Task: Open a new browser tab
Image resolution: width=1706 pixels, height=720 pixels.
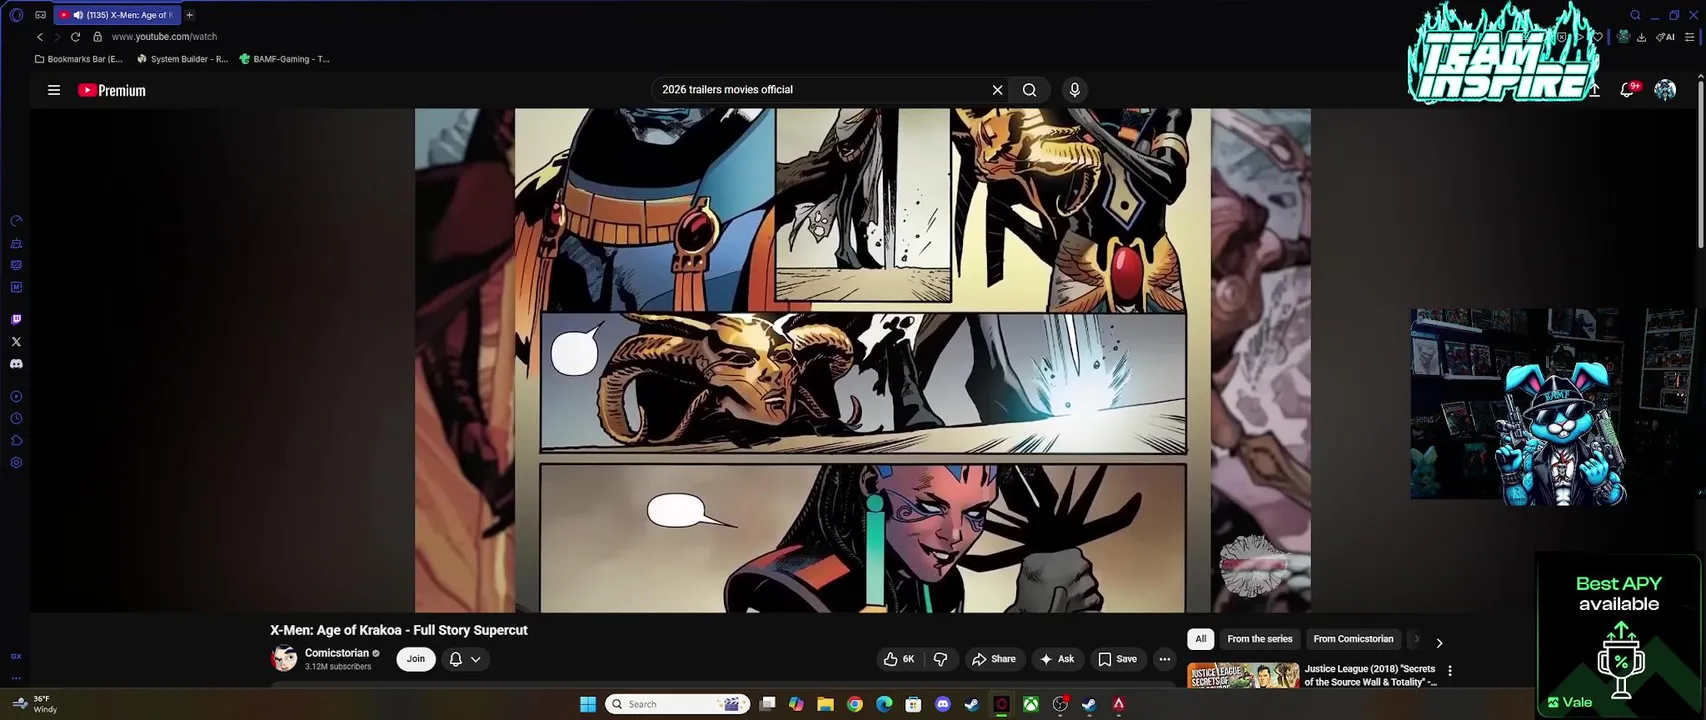Action: (189, 15)
